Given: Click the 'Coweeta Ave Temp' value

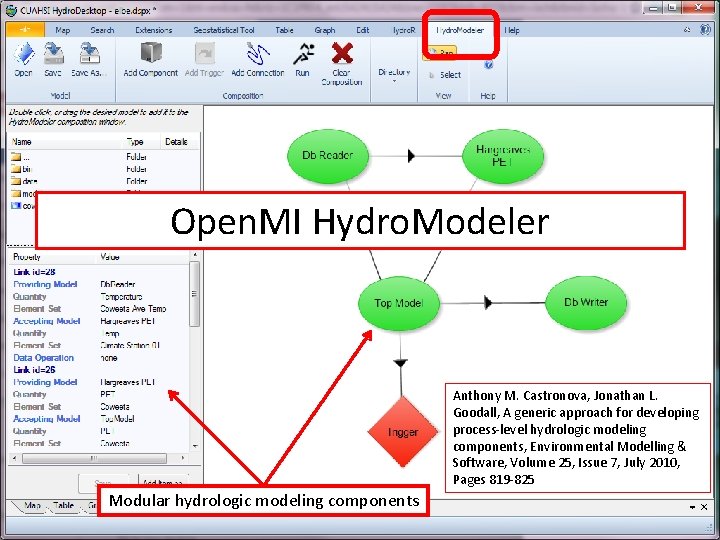Looking at the screenshot, I should (133, 309).
